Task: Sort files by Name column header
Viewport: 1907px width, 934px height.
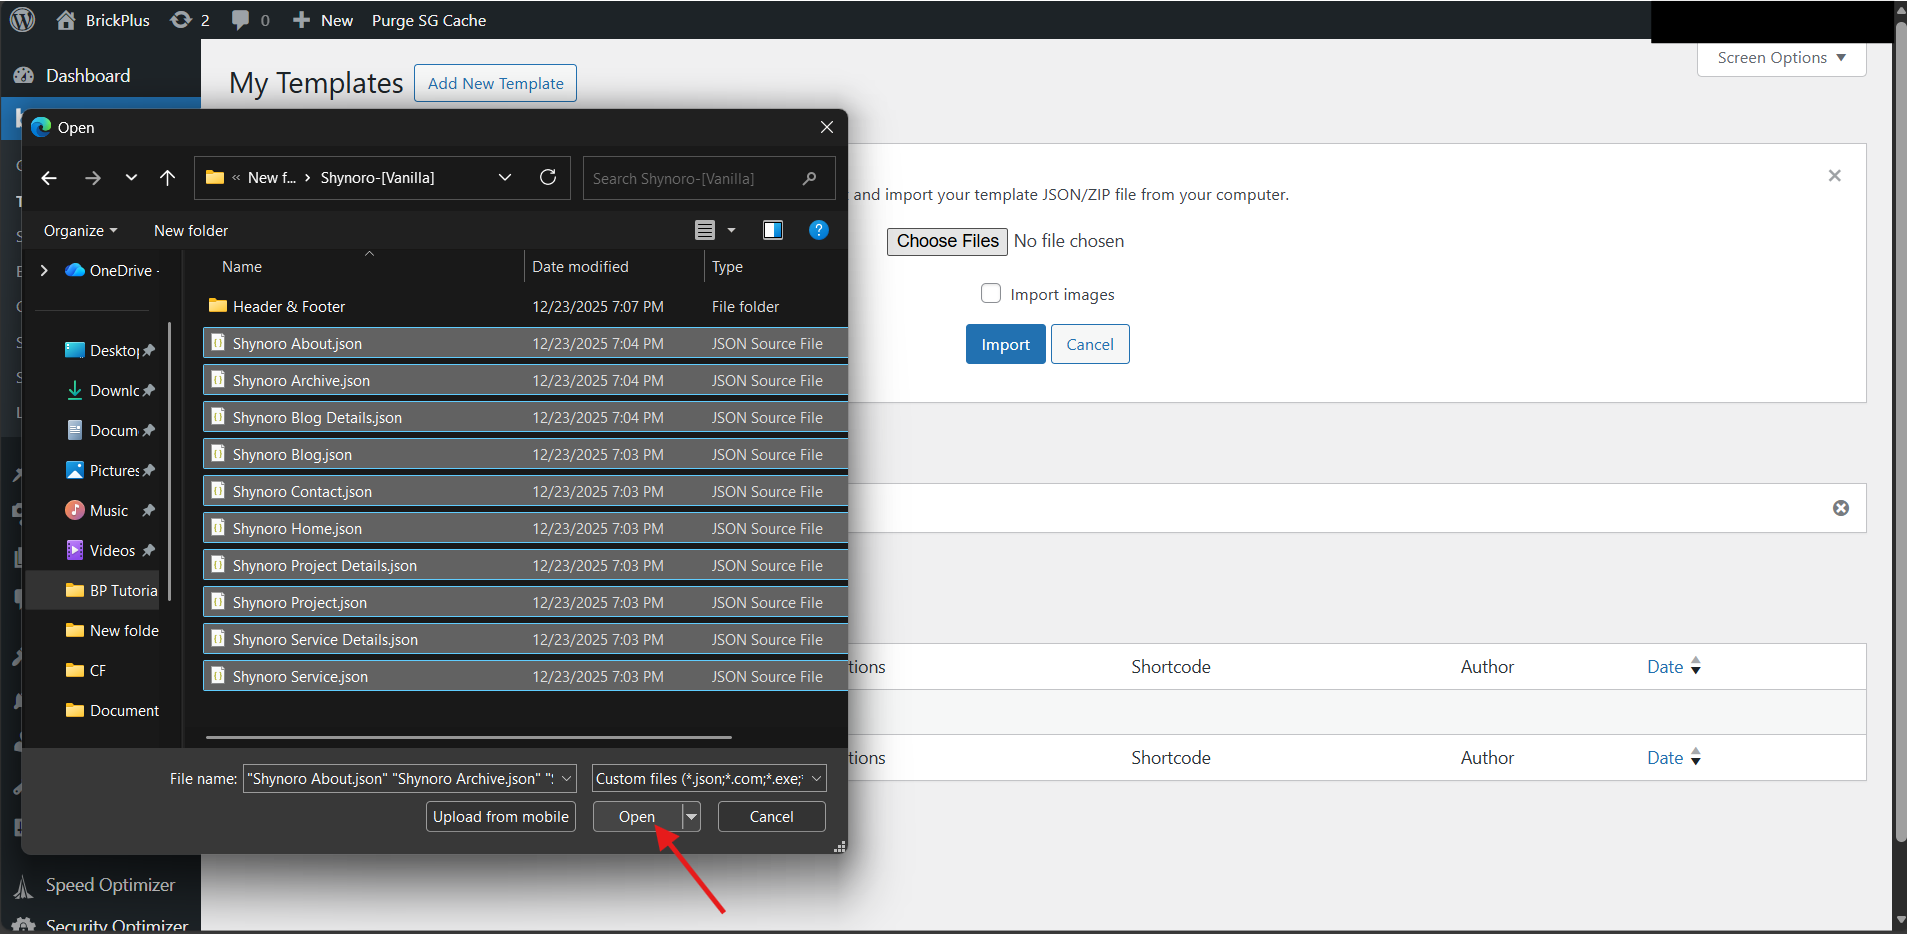Action: point(362,267)
